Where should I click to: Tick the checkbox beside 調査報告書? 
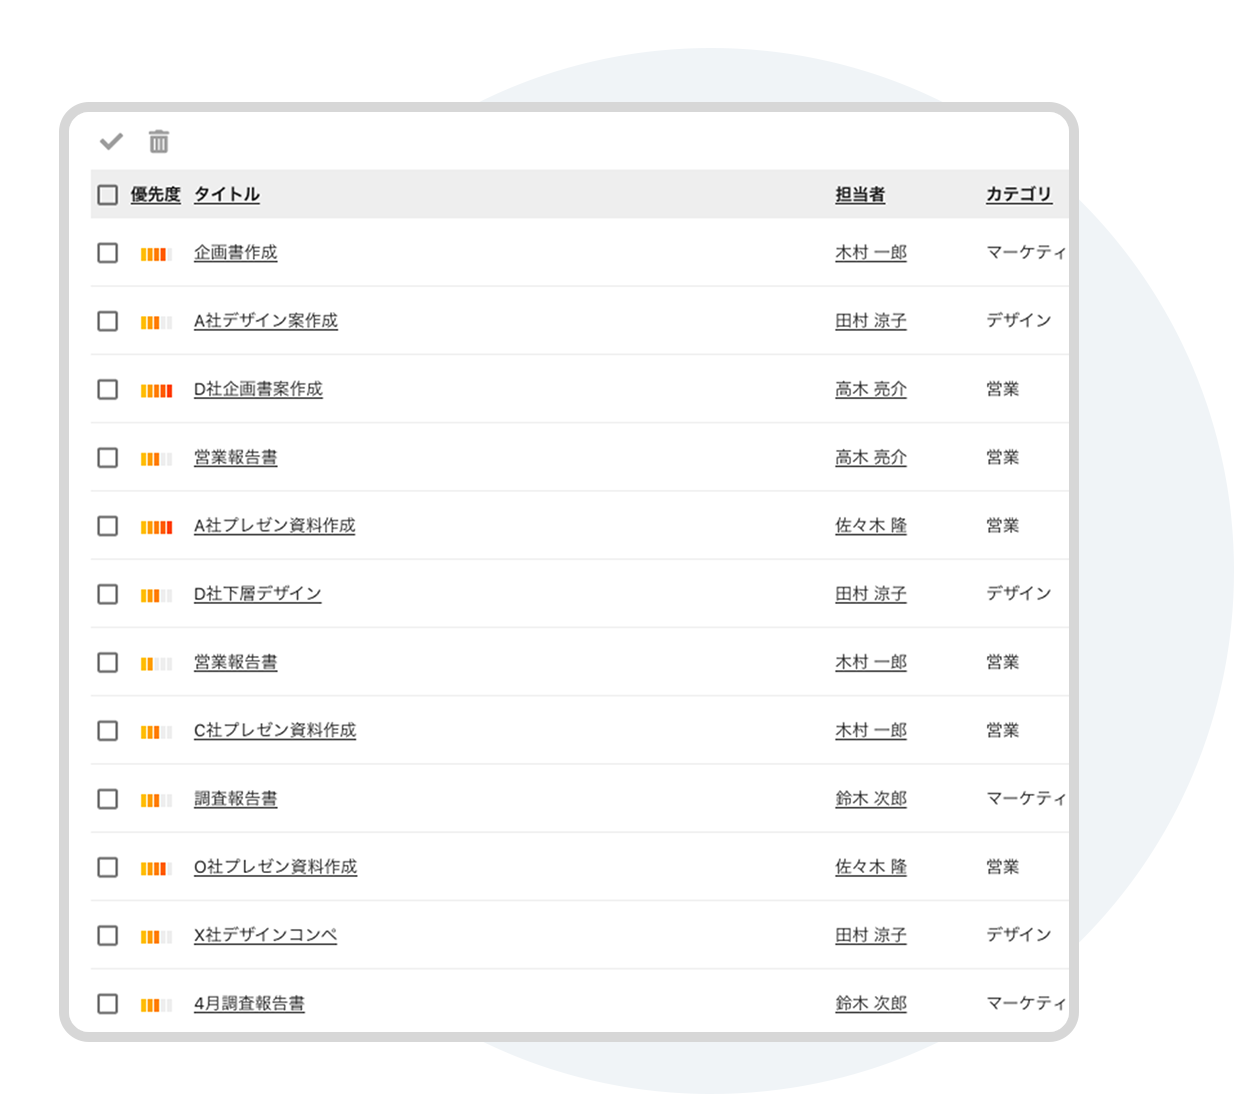pyautogui.click(x=108, y=799)
